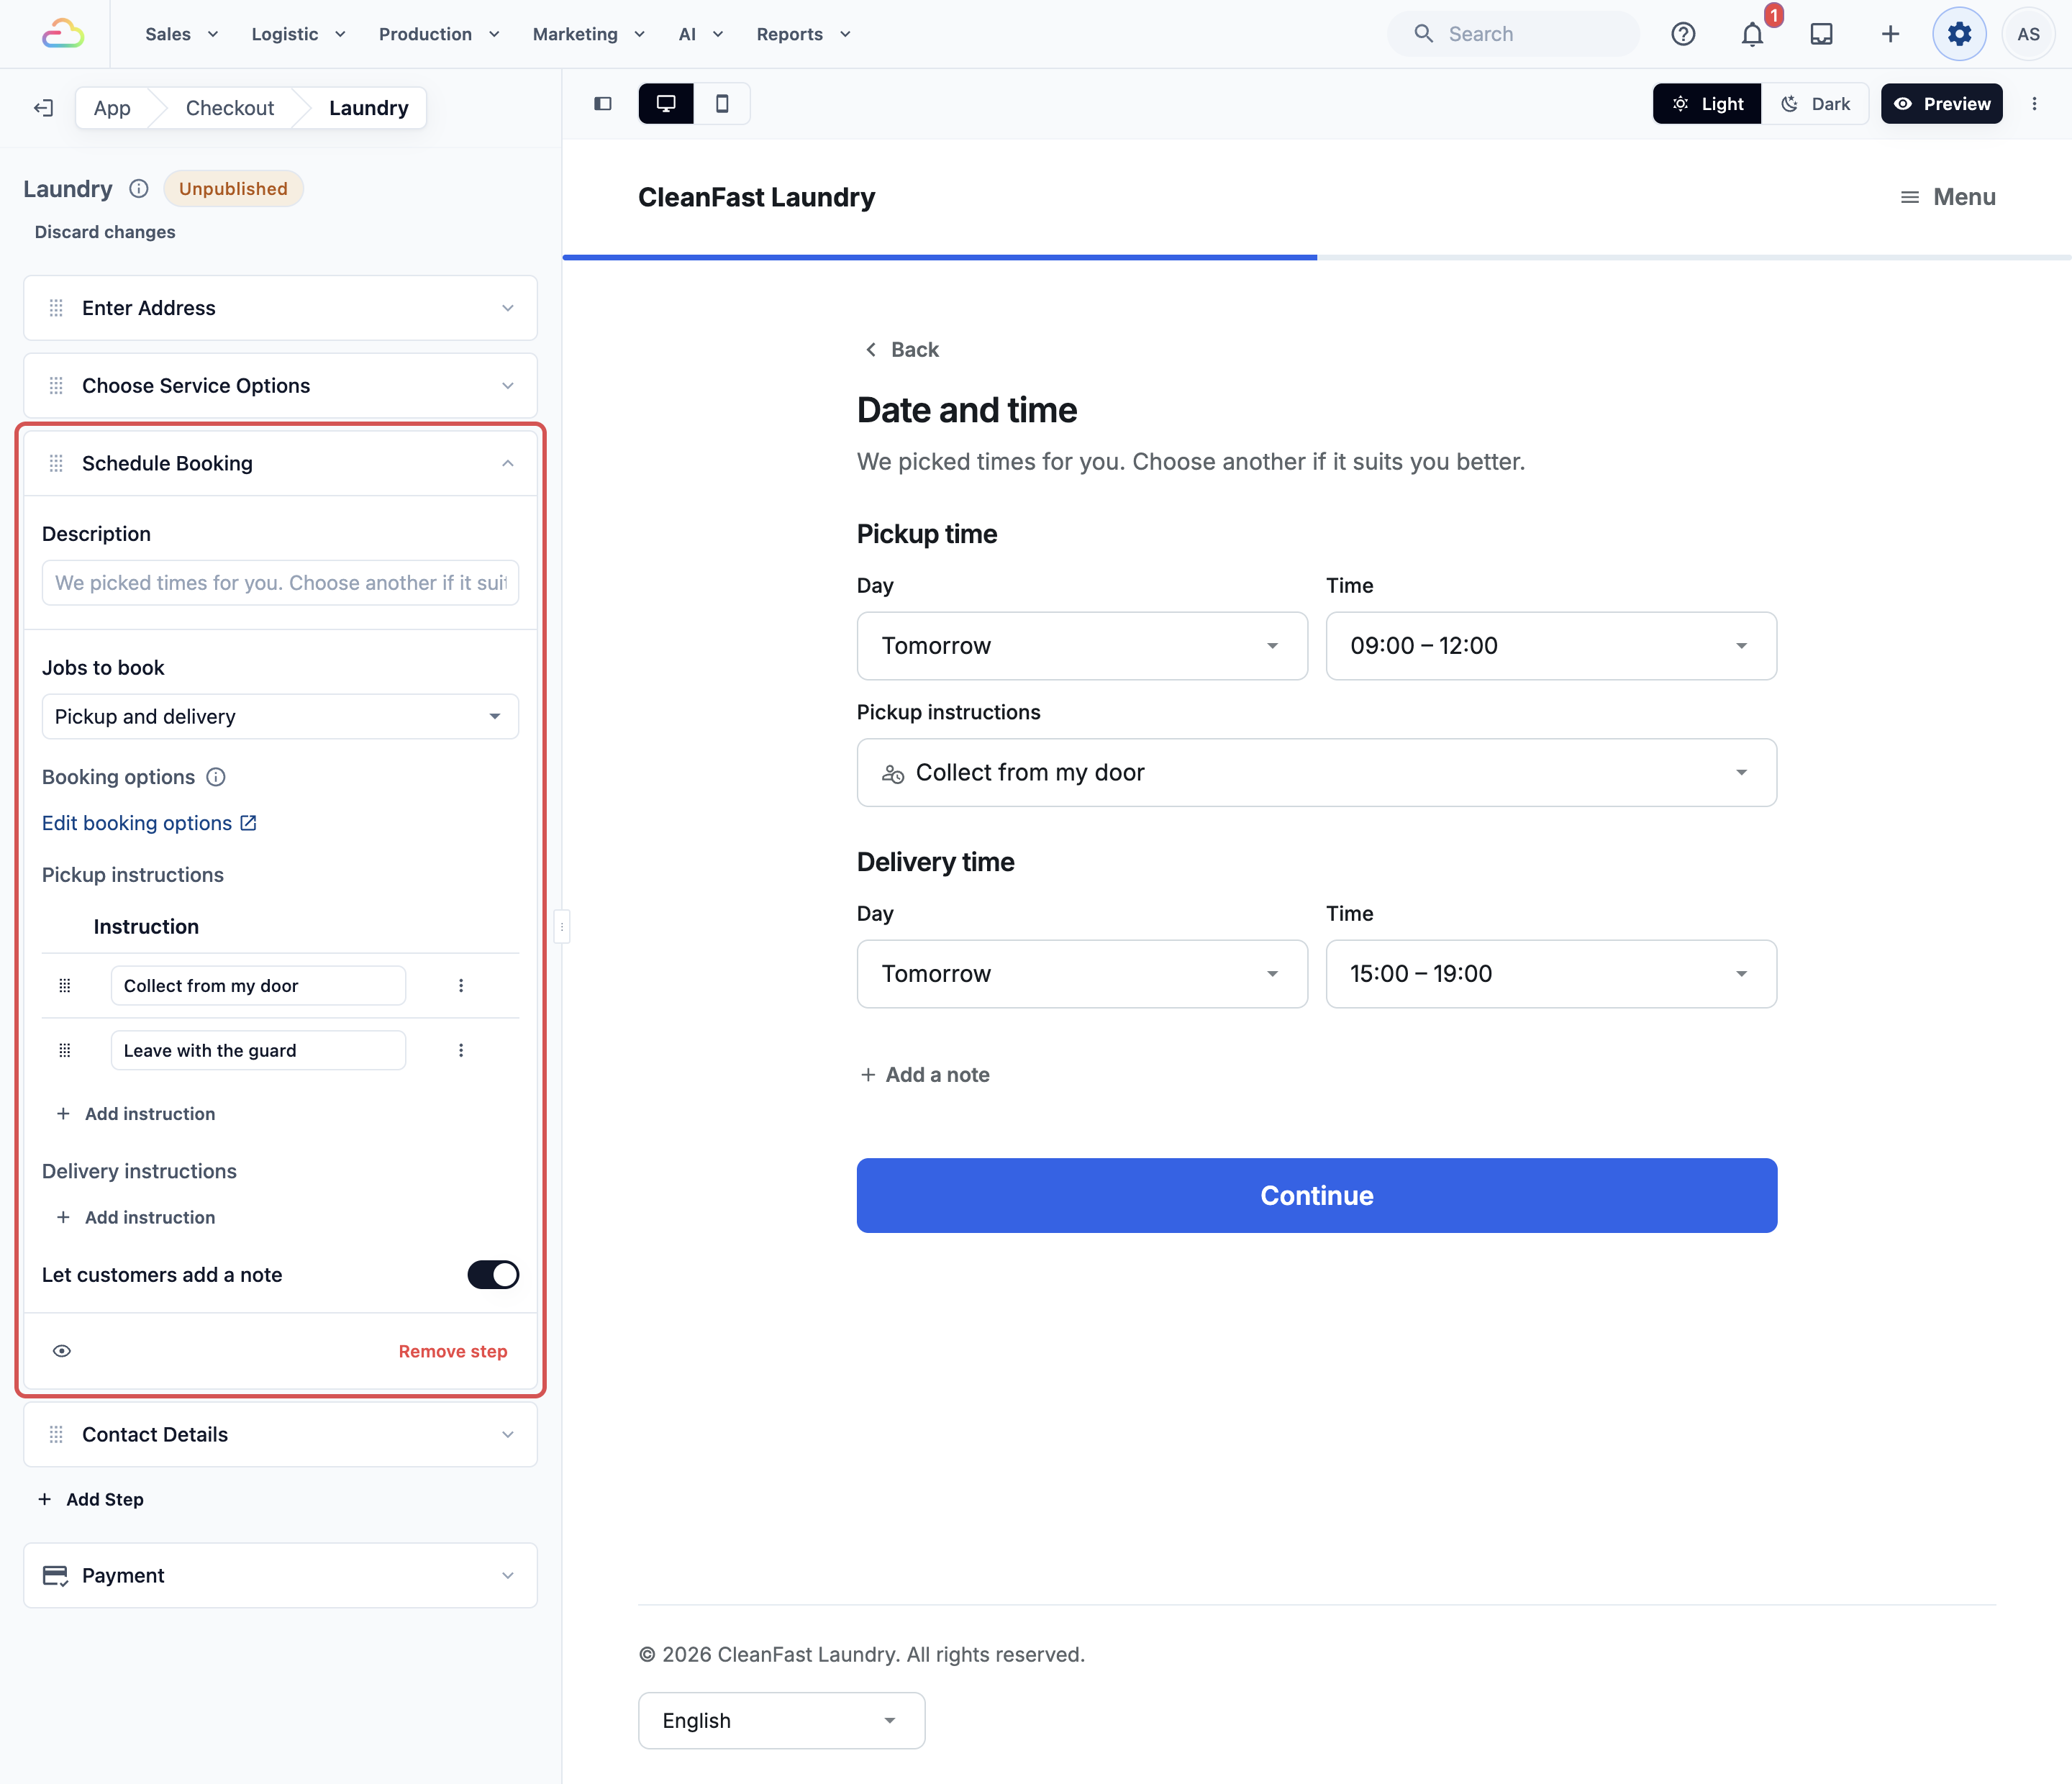Open the AS user avatar
Image resolution: width=2072 pixels, height=1784 pixels.
(2028, 34)
